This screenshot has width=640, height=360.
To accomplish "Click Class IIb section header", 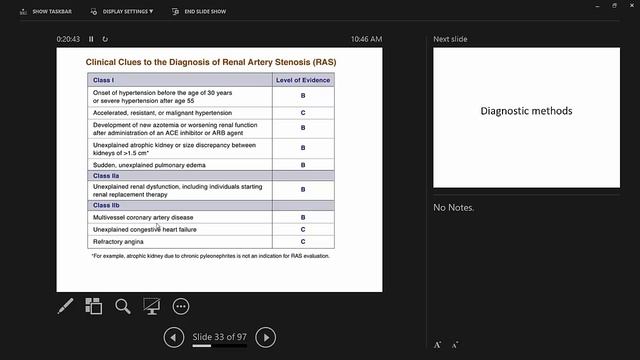I will pos(211,205).
